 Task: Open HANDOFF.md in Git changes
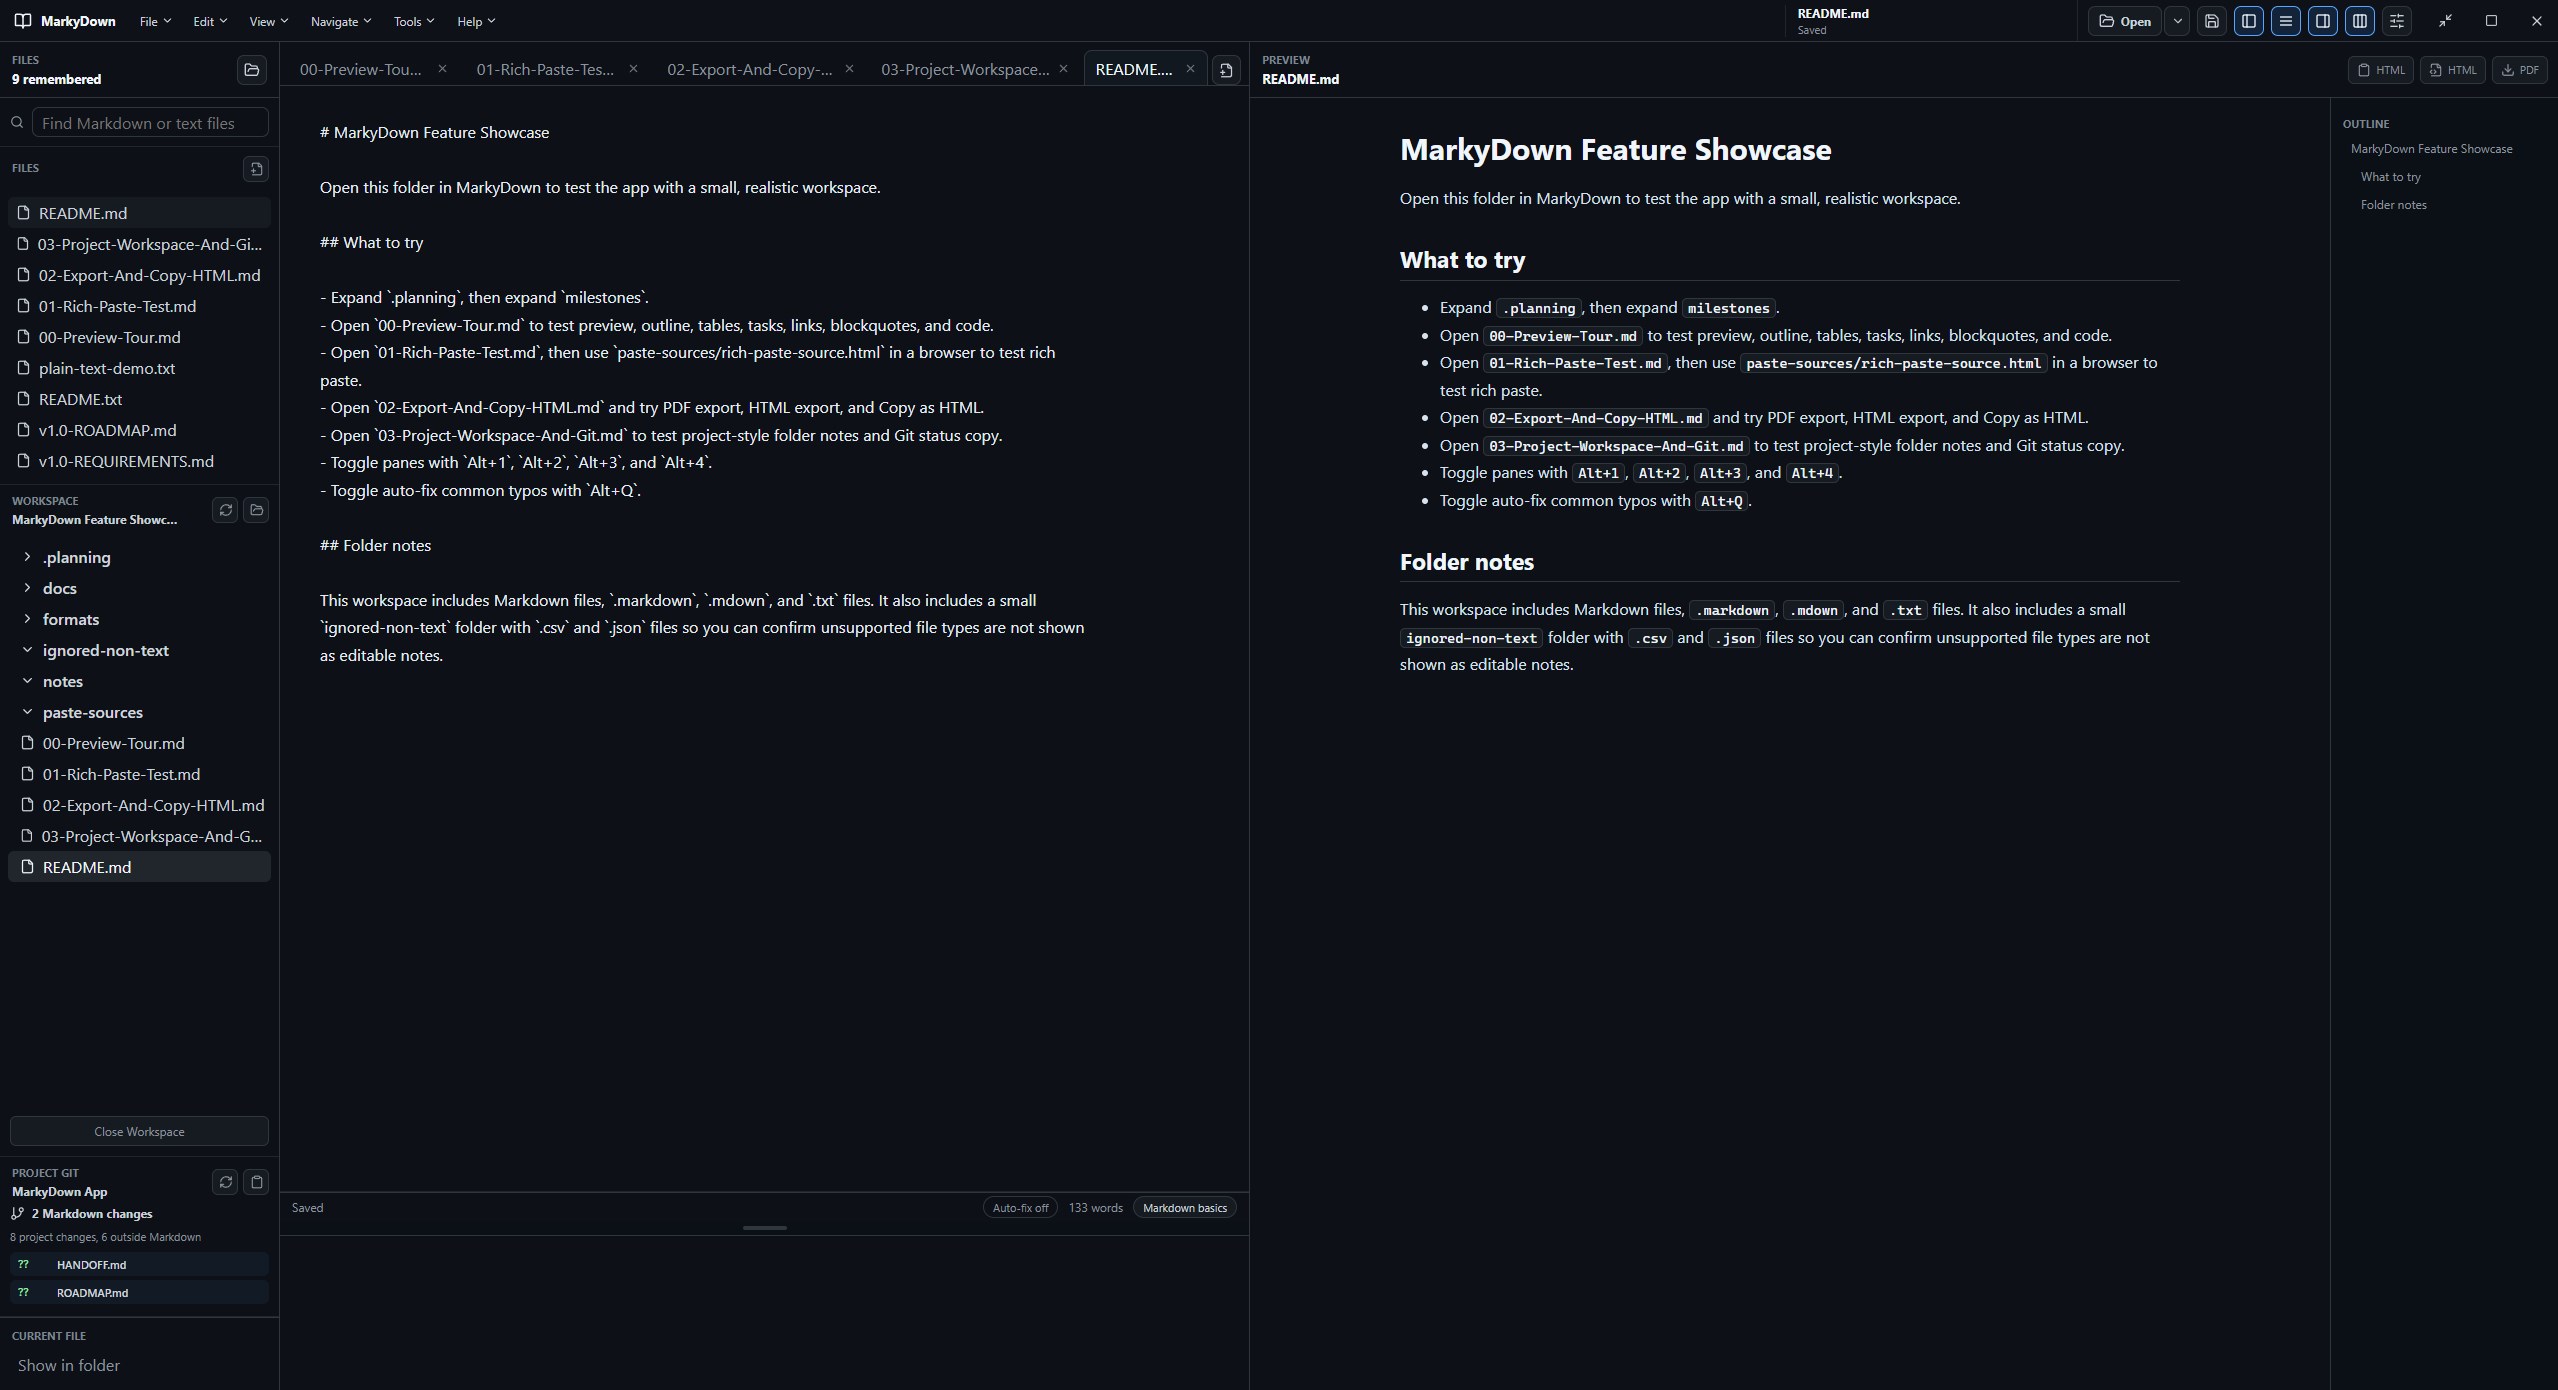(x=139, y=1265)
